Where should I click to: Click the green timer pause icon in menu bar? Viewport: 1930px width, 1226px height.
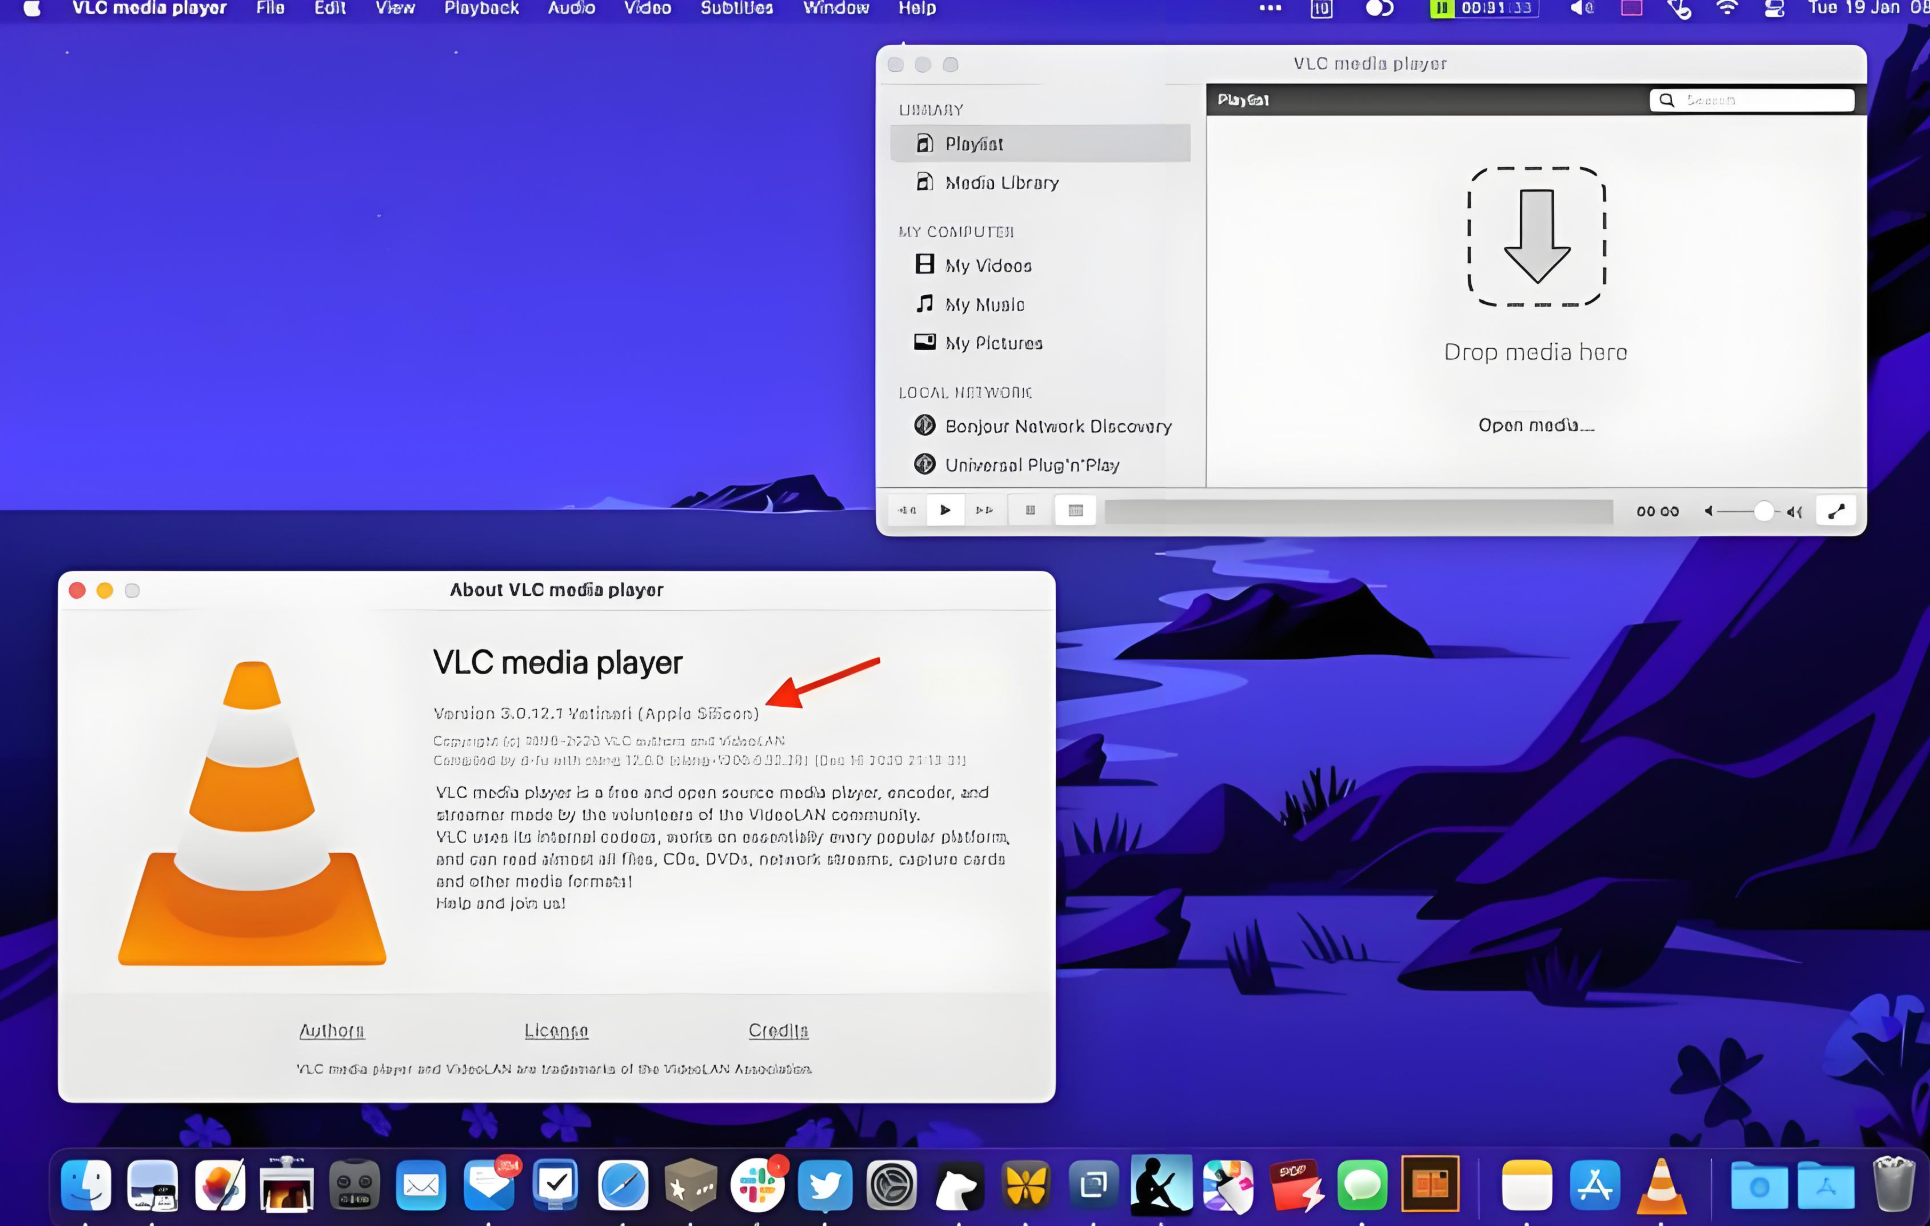[1441, 8]
